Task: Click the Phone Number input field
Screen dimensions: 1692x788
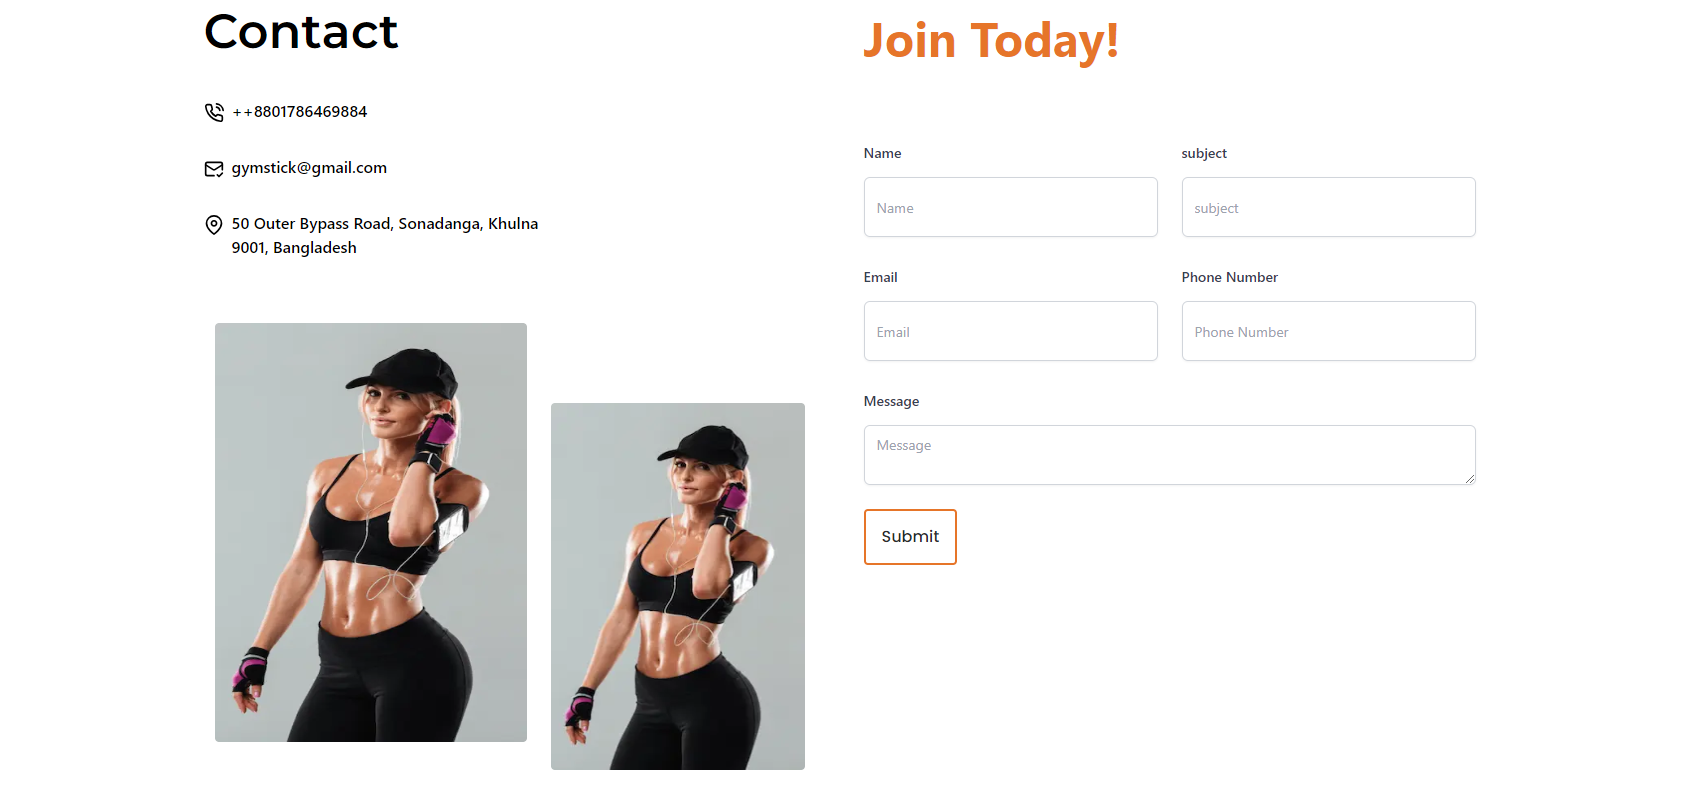Action: pyautogui.click(x=1328, y=331)
